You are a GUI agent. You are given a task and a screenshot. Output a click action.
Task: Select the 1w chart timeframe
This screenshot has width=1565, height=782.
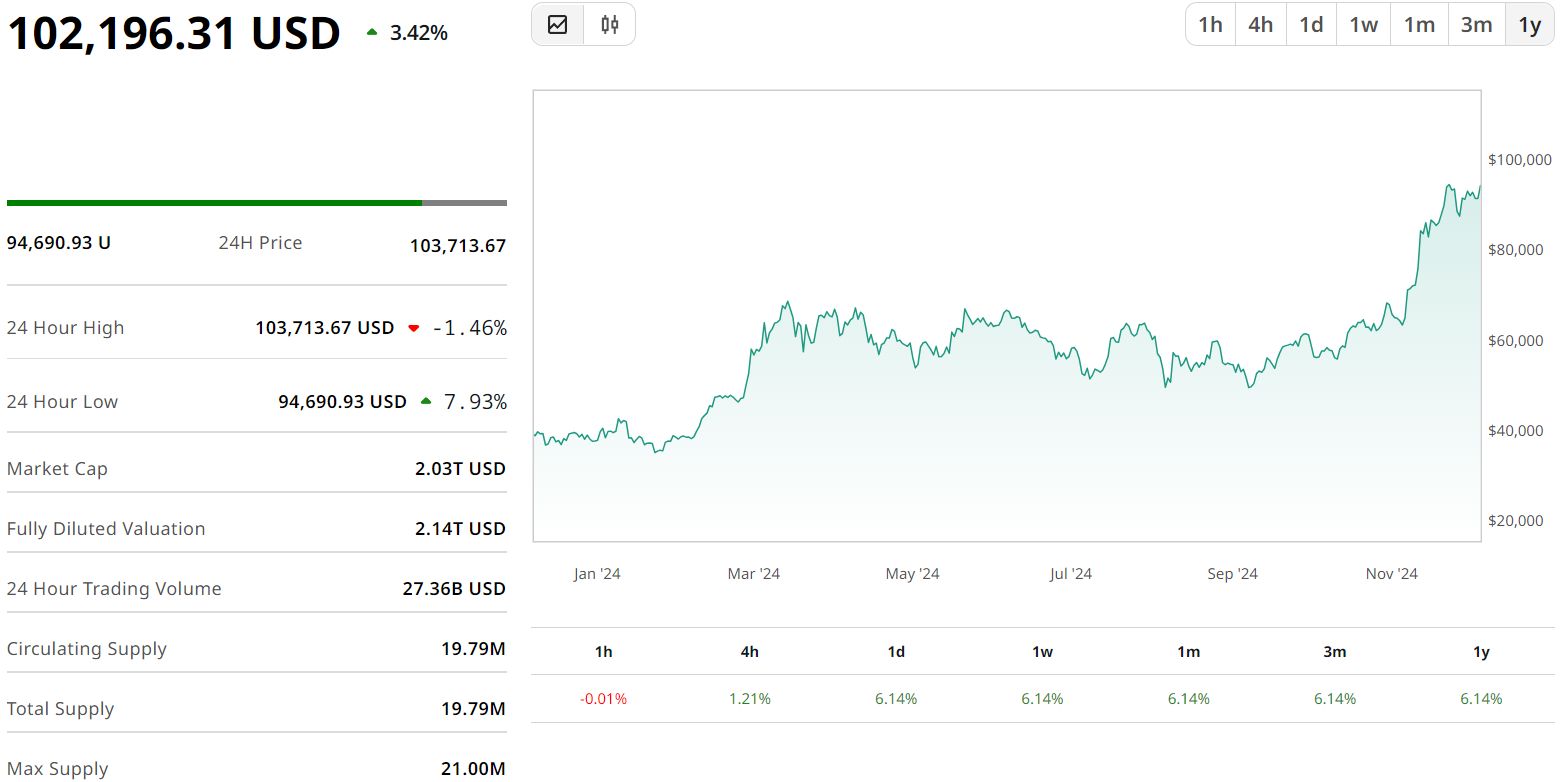pos(1363,25)
